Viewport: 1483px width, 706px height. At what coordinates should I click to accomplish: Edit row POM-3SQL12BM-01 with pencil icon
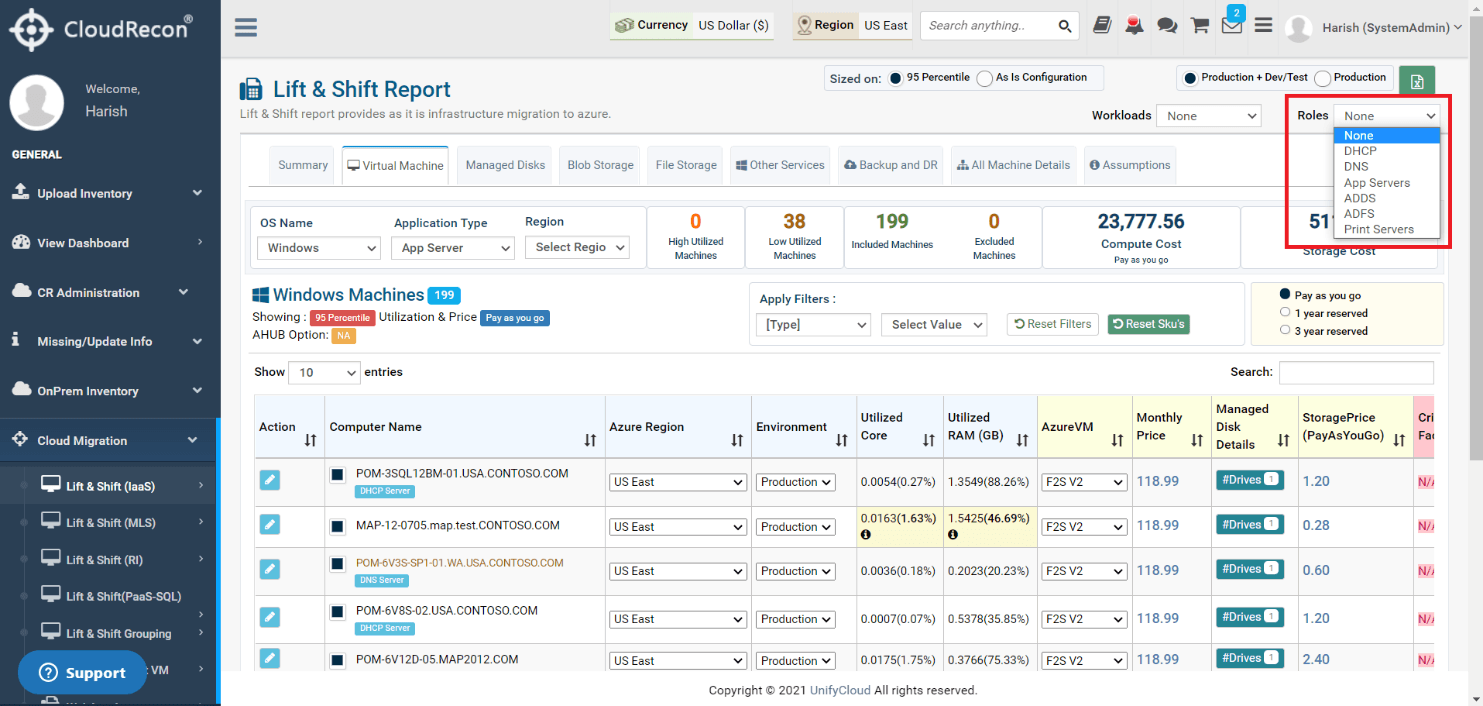[x=270, y=481]
